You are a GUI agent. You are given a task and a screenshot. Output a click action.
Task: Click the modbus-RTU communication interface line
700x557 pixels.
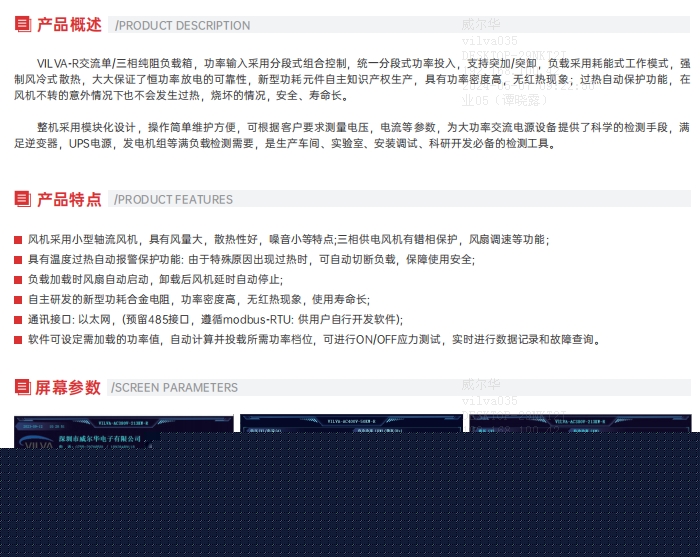coord(215,320)
